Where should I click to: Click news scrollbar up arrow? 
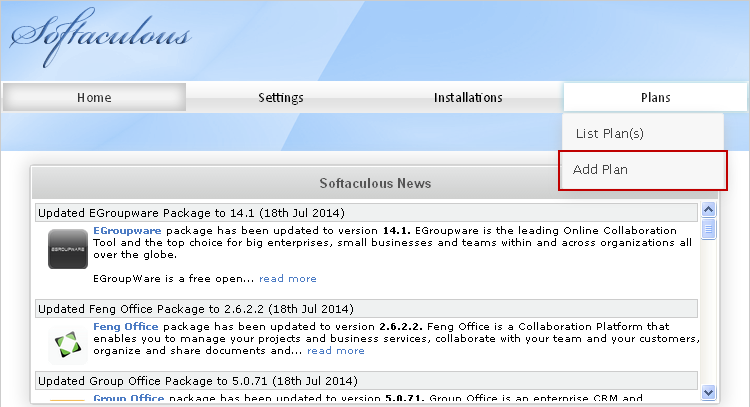point(708,209)
